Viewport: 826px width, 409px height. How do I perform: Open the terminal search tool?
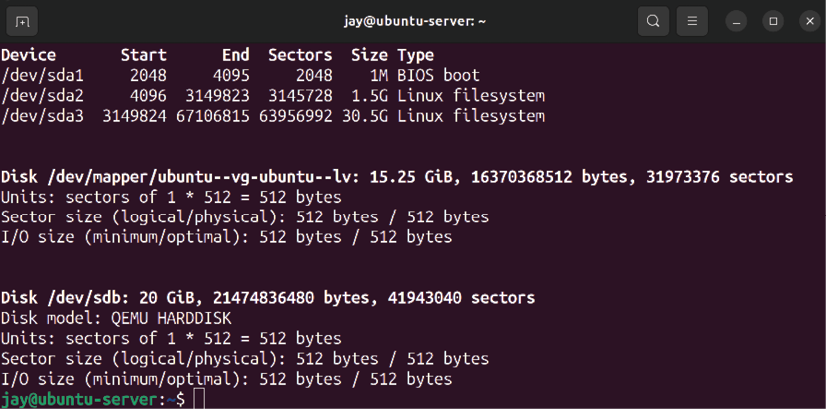[x=653, y=22]
